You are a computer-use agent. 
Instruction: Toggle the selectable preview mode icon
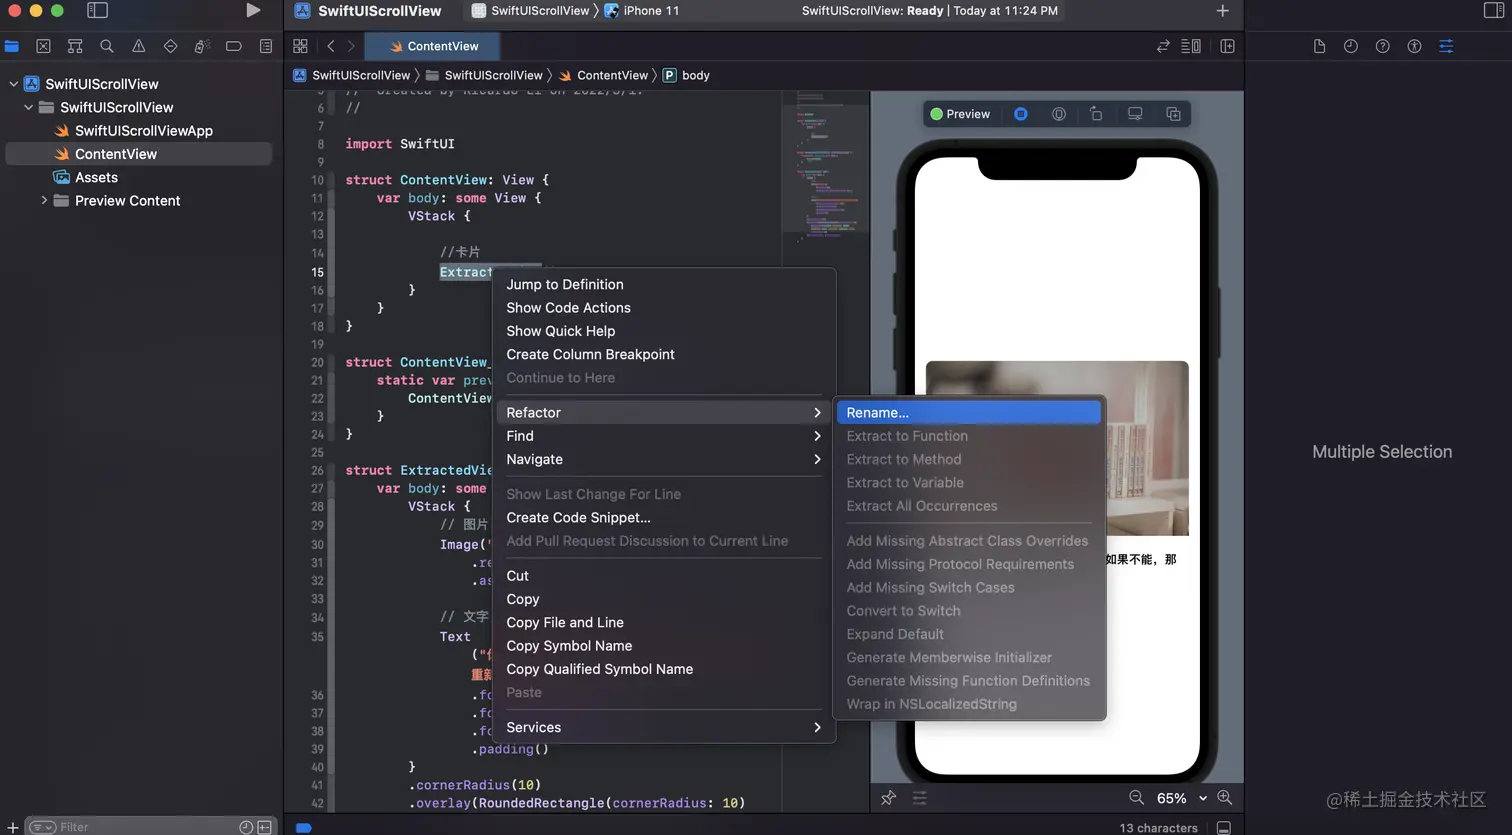(1021, 114)
